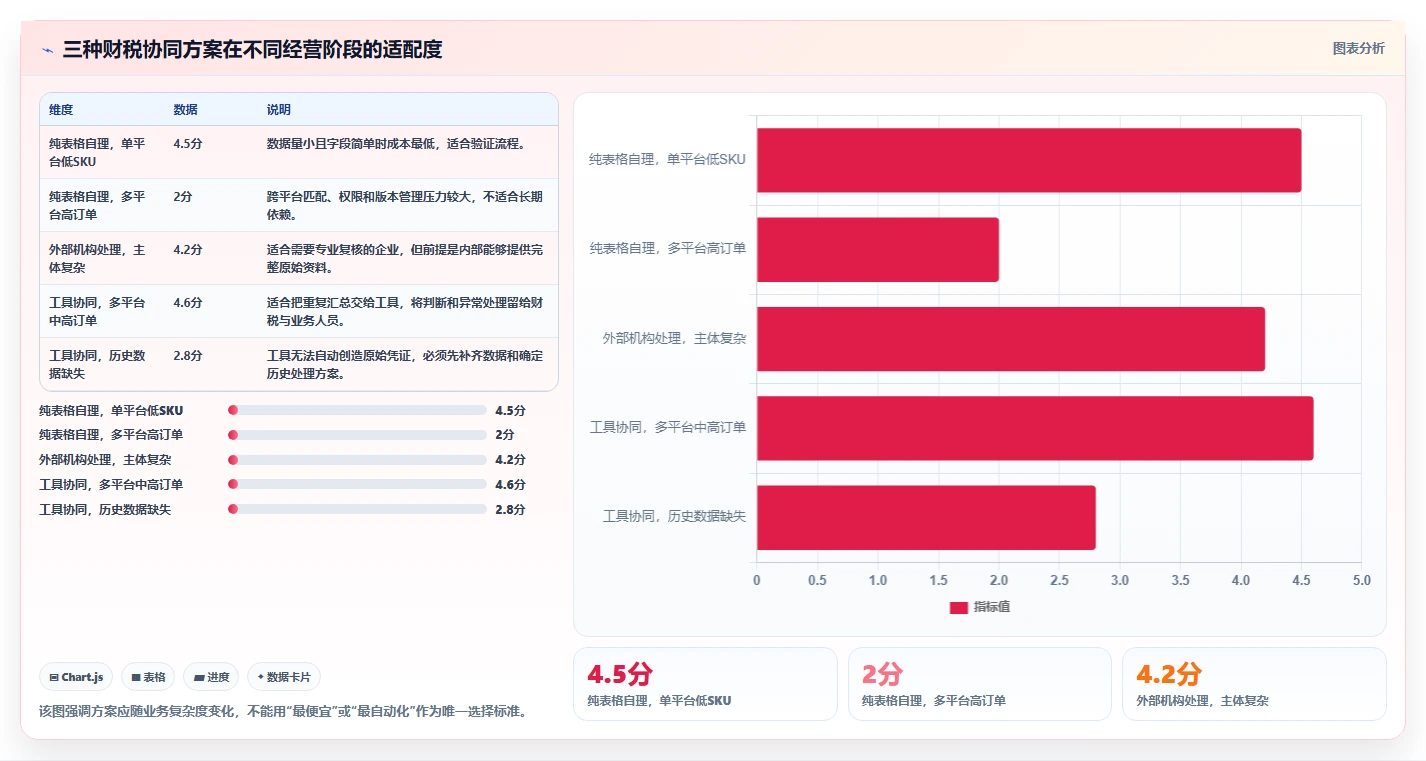The height and width of the screenshot is (761, 1426).
Task: Click progress bar for 工具协同，历史数据缺失
Action: click(x=357, y=509)
